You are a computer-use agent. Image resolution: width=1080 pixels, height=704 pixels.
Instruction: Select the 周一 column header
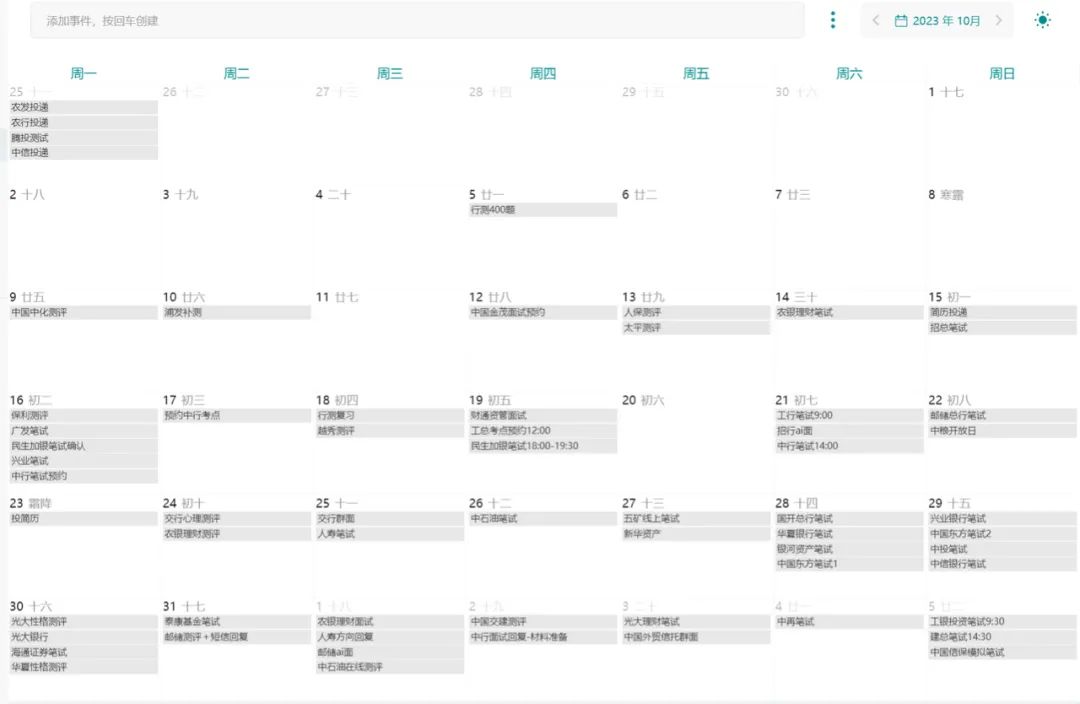(84, 73)
